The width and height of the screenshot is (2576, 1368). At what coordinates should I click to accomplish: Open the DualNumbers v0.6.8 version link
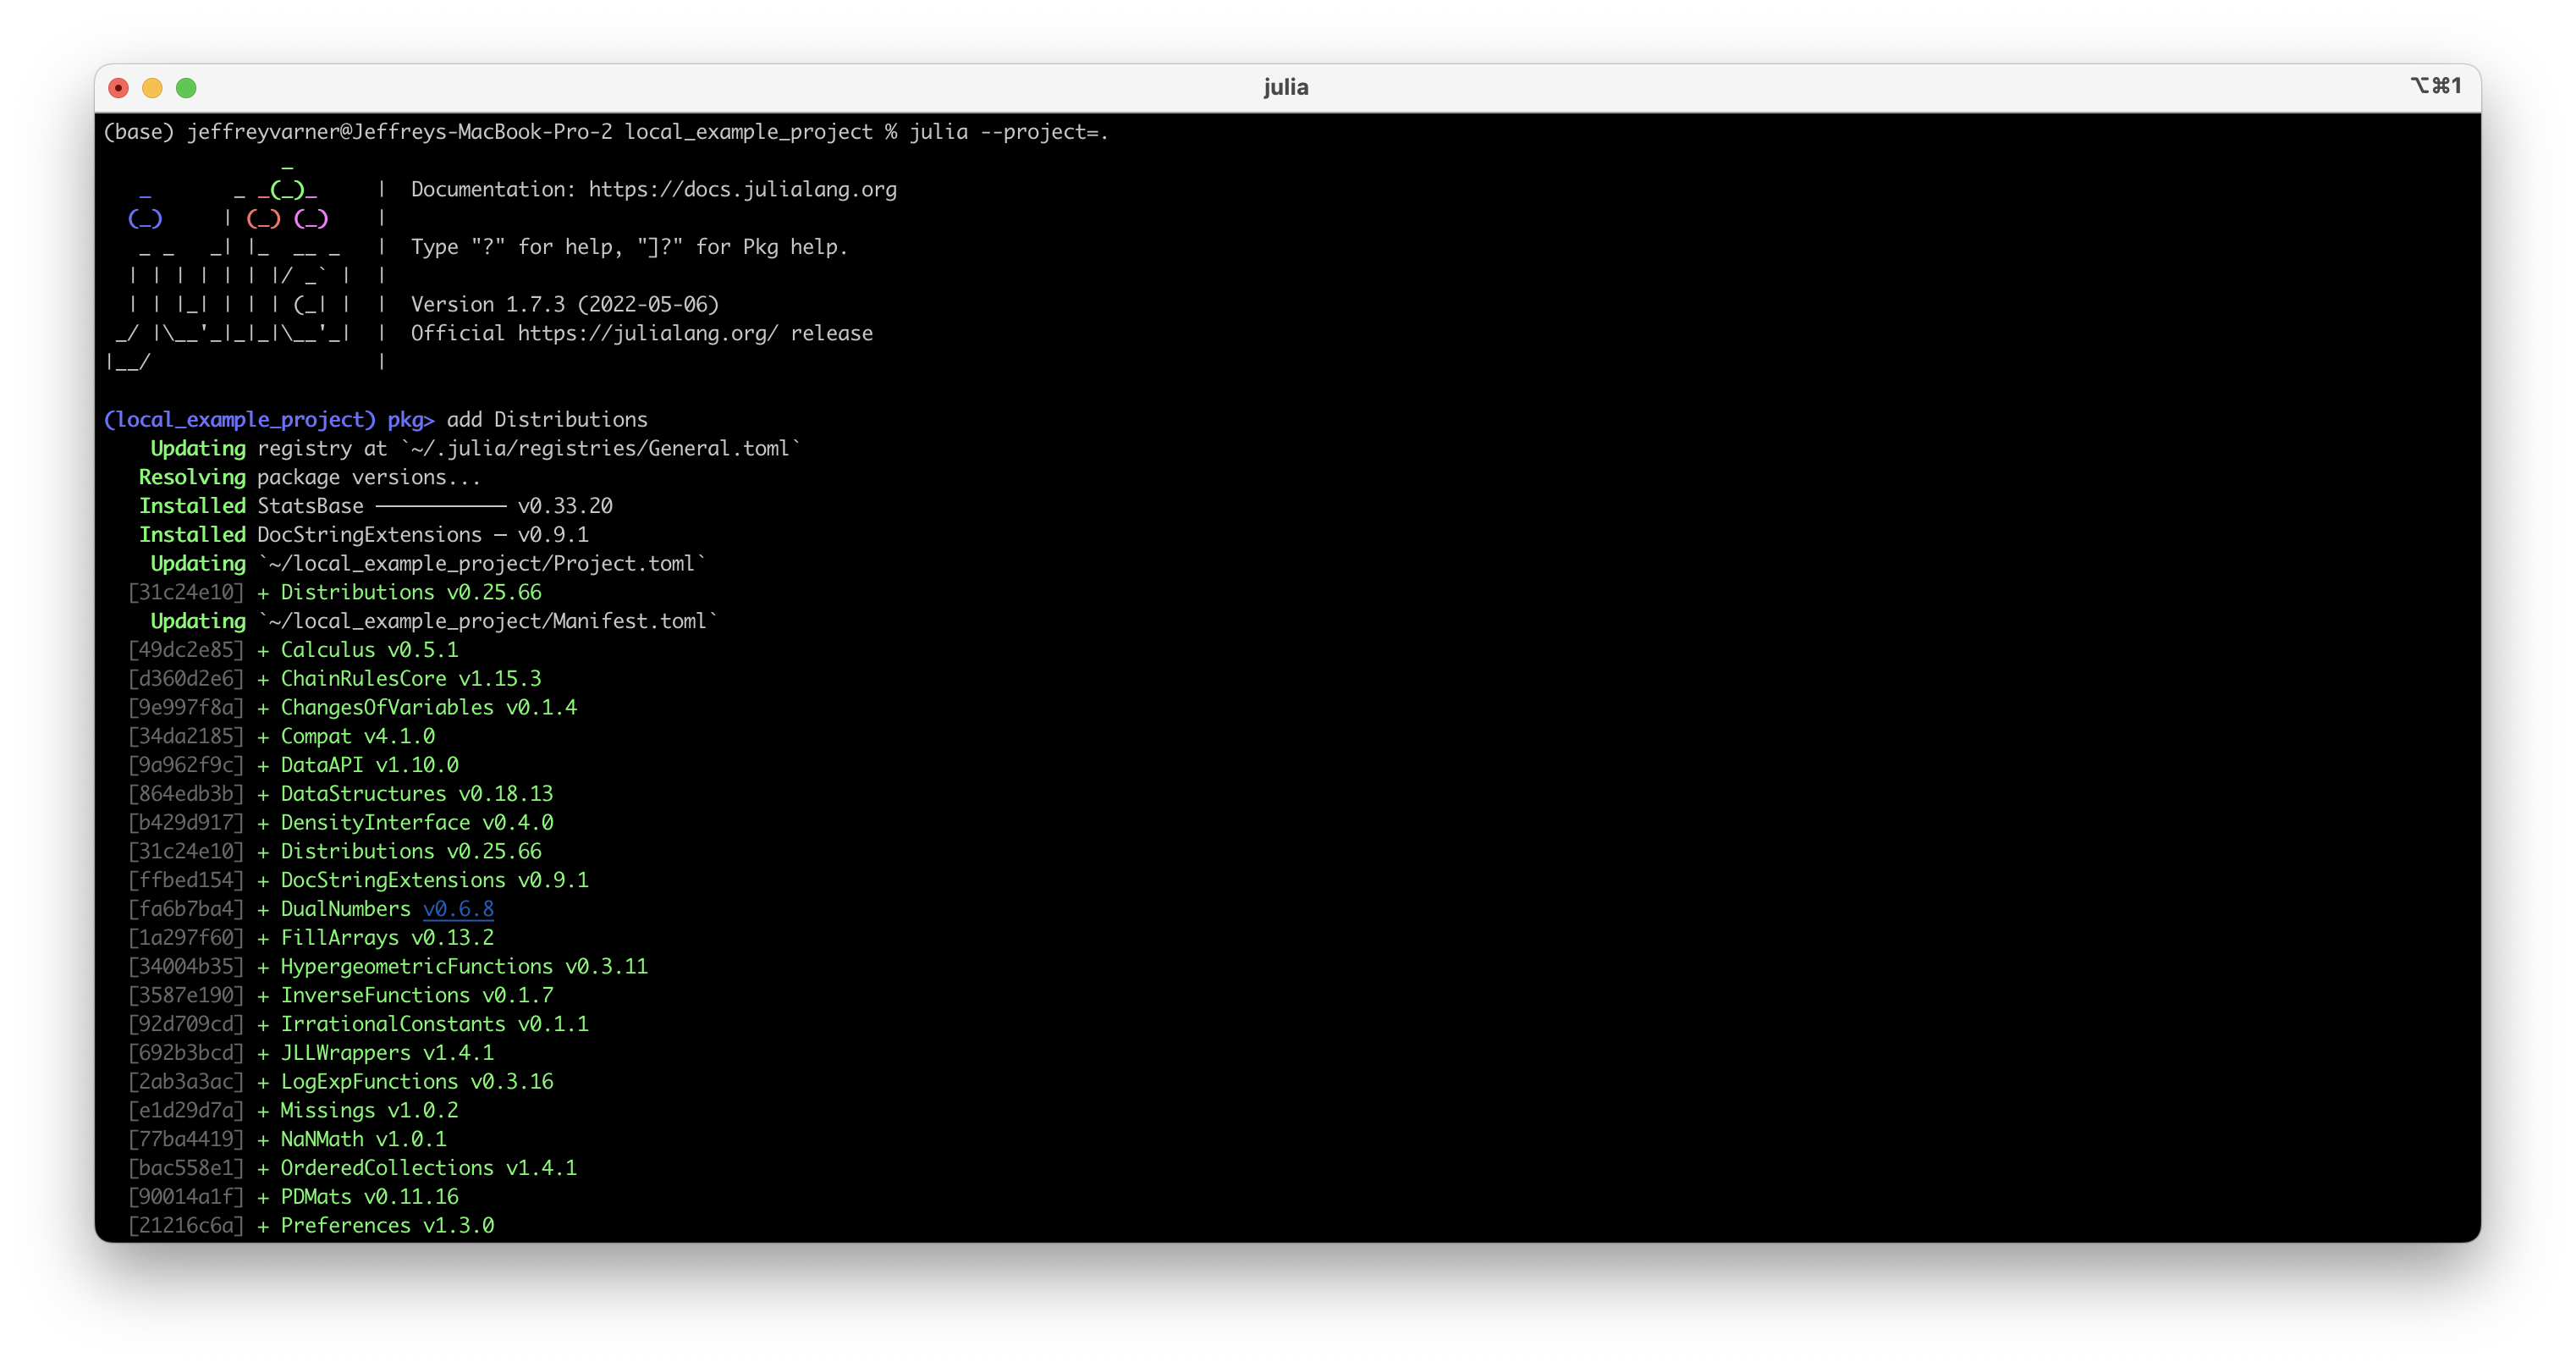click(458, 909)
